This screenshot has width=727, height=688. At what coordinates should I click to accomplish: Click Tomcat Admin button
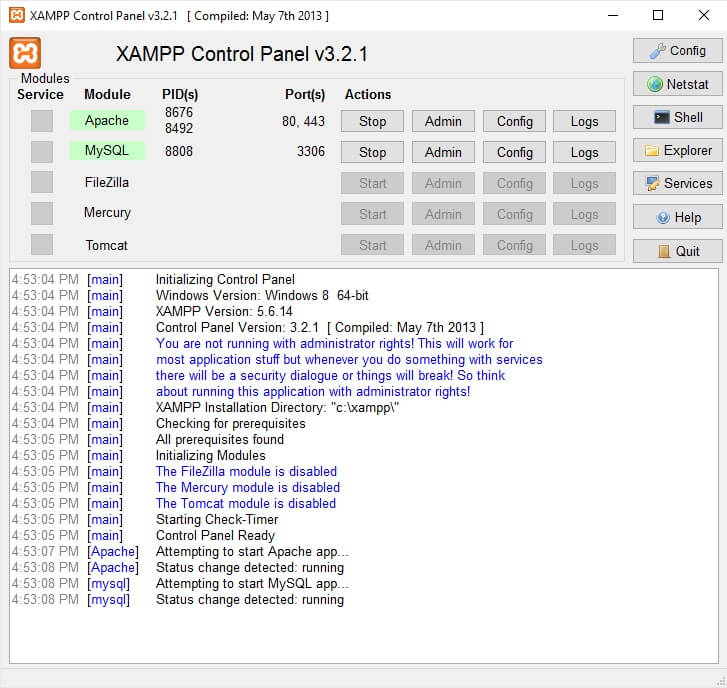click(443, 245)
